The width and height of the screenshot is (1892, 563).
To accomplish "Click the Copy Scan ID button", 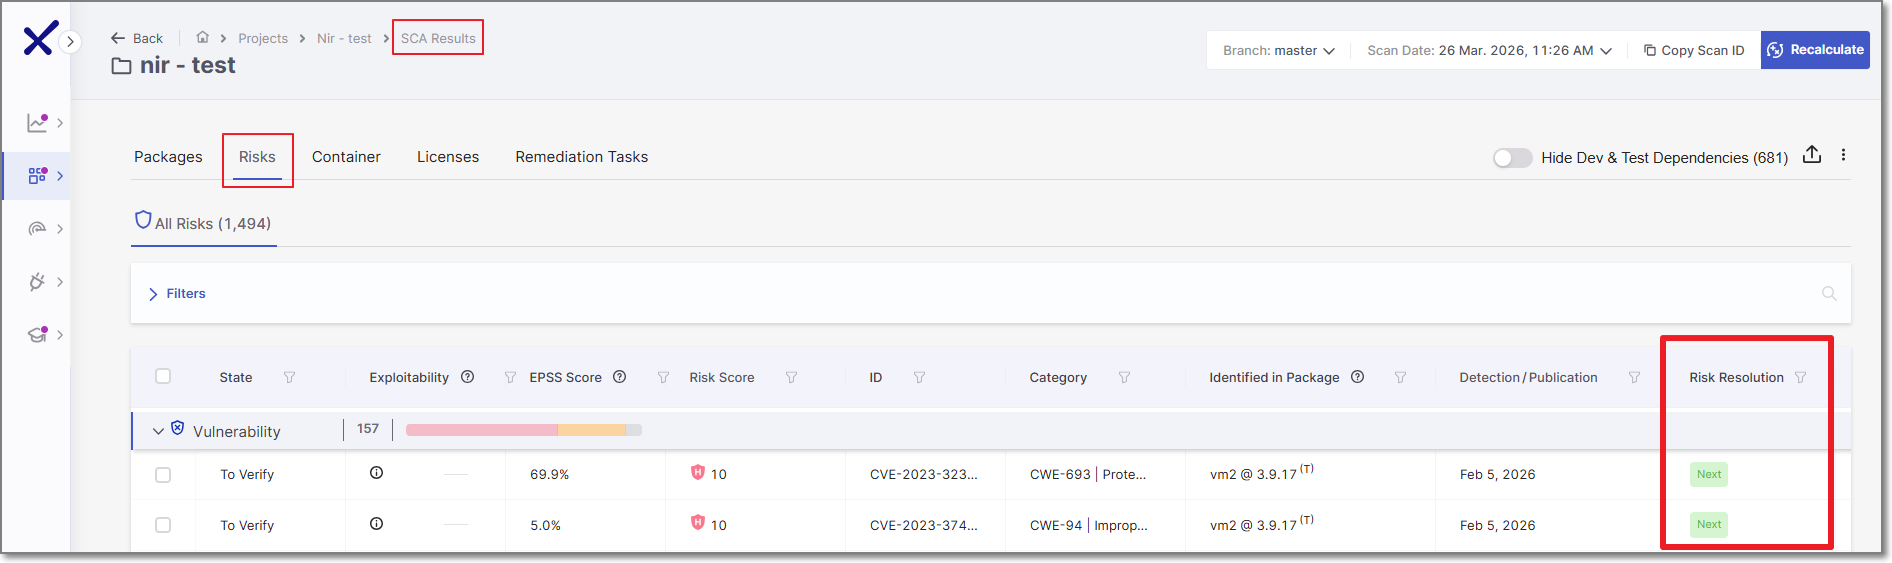I will coord(1693,50).
